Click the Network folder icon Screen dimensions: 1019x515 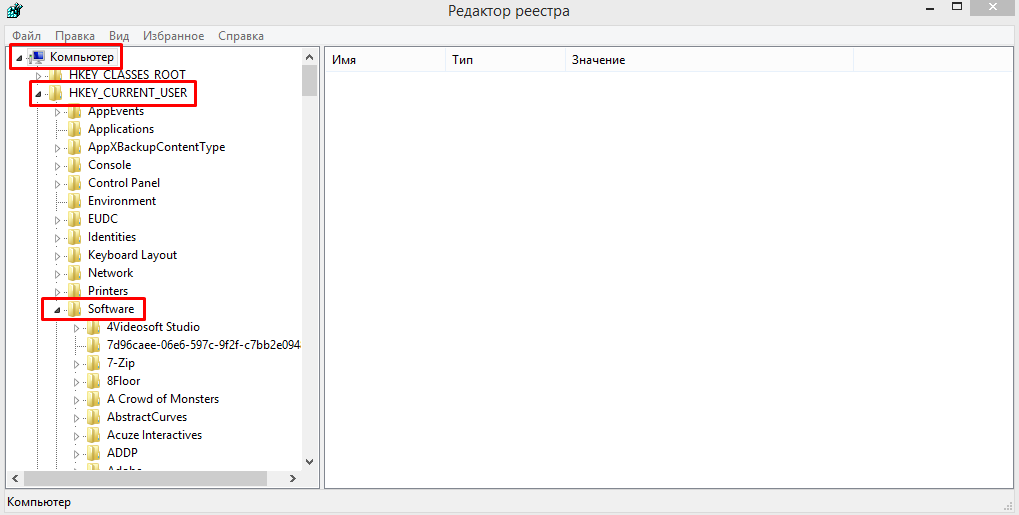click(75, 273)
